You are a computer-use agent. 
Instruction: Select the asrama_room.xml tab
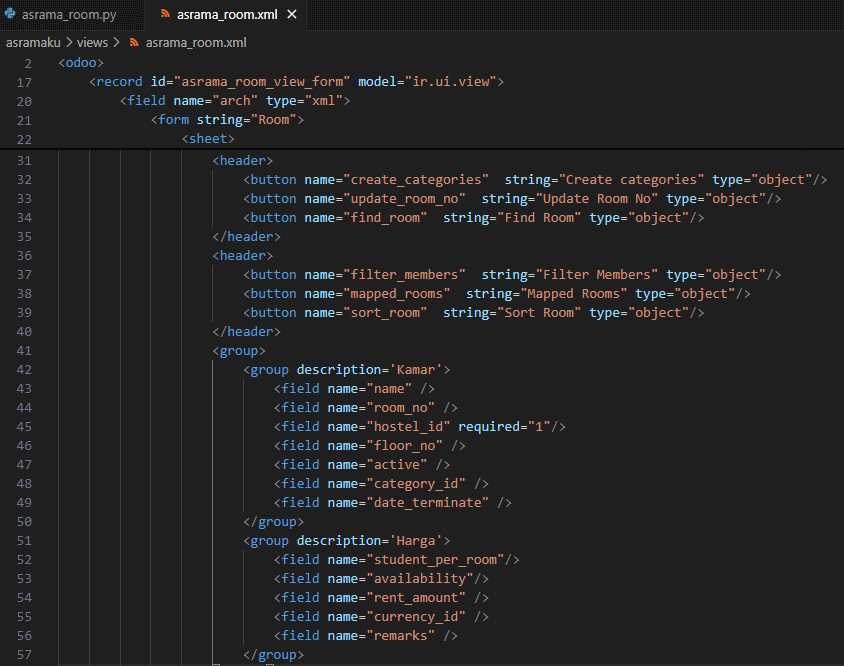[227, 15]
